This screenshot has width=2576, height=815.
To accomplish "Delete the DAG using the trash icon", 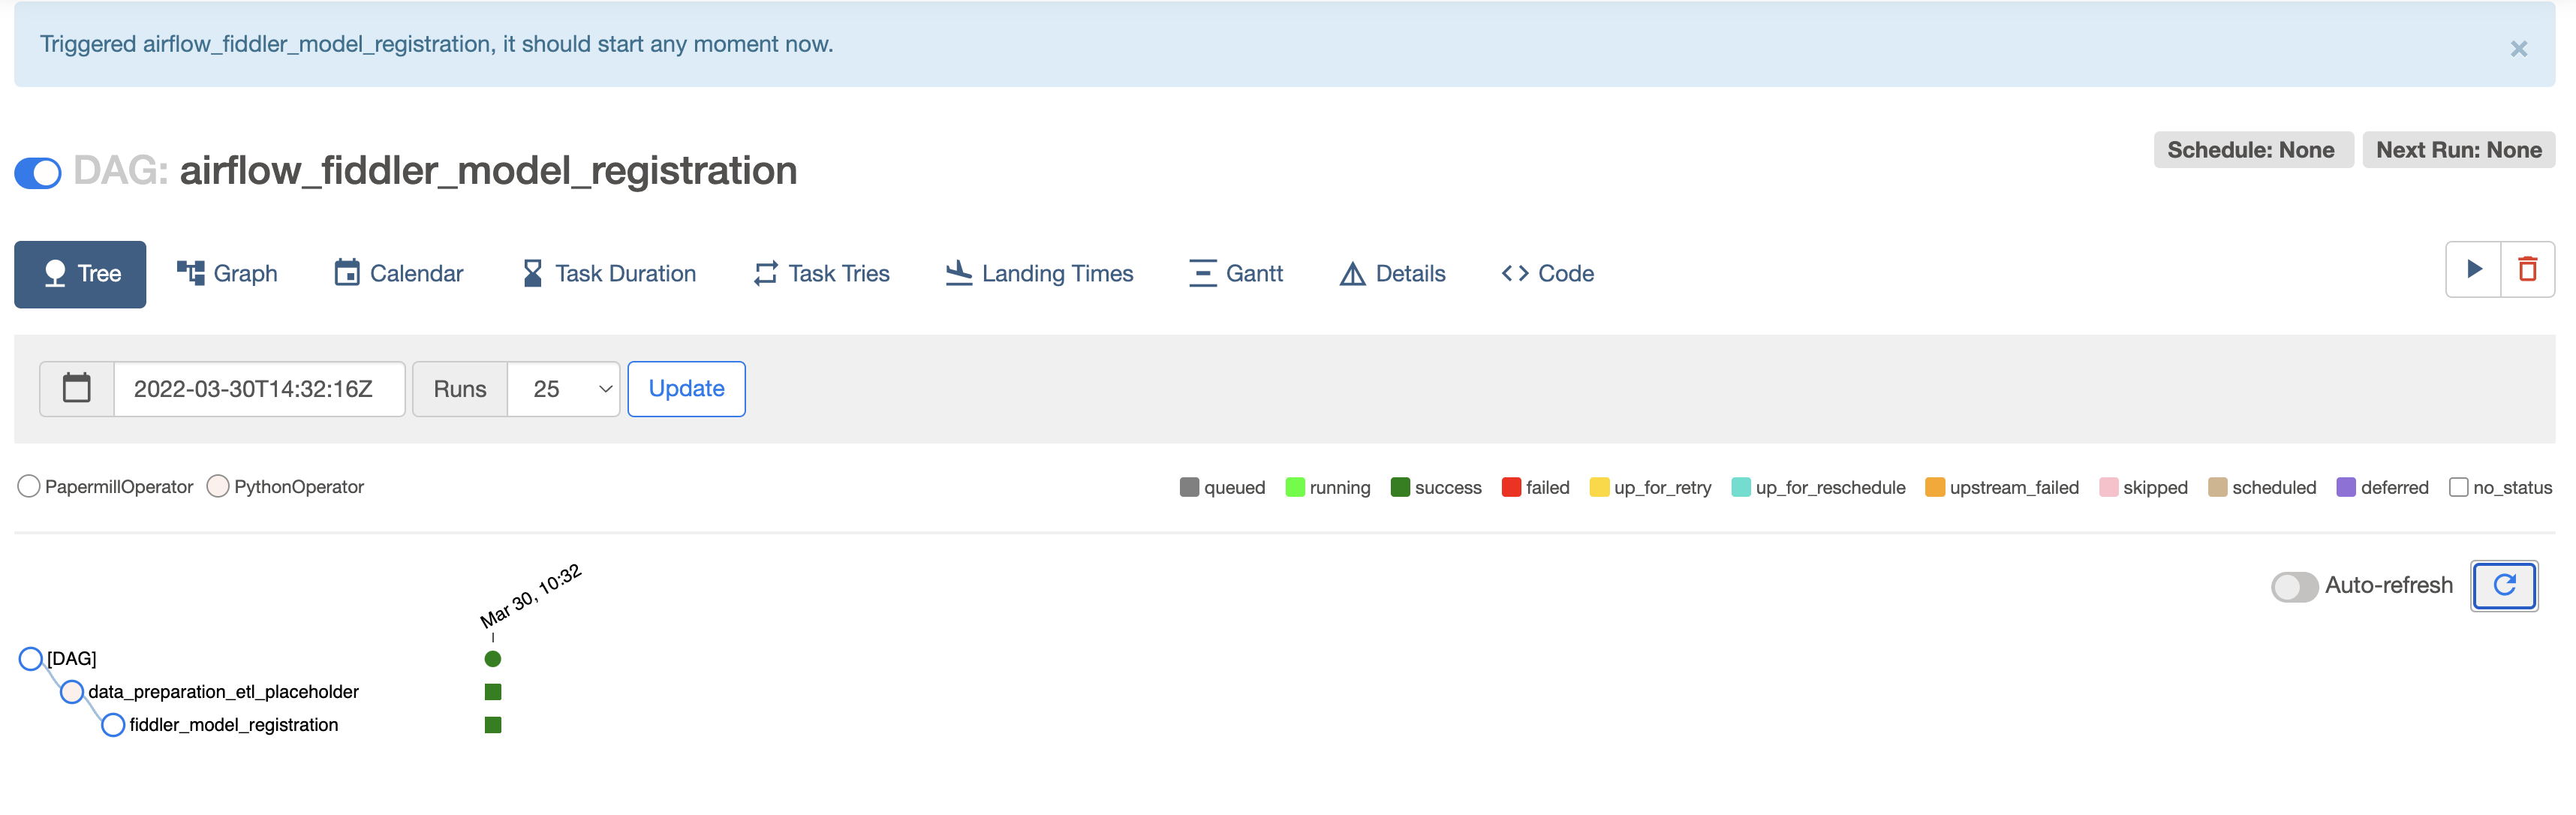I will (x=2527, y=269).
